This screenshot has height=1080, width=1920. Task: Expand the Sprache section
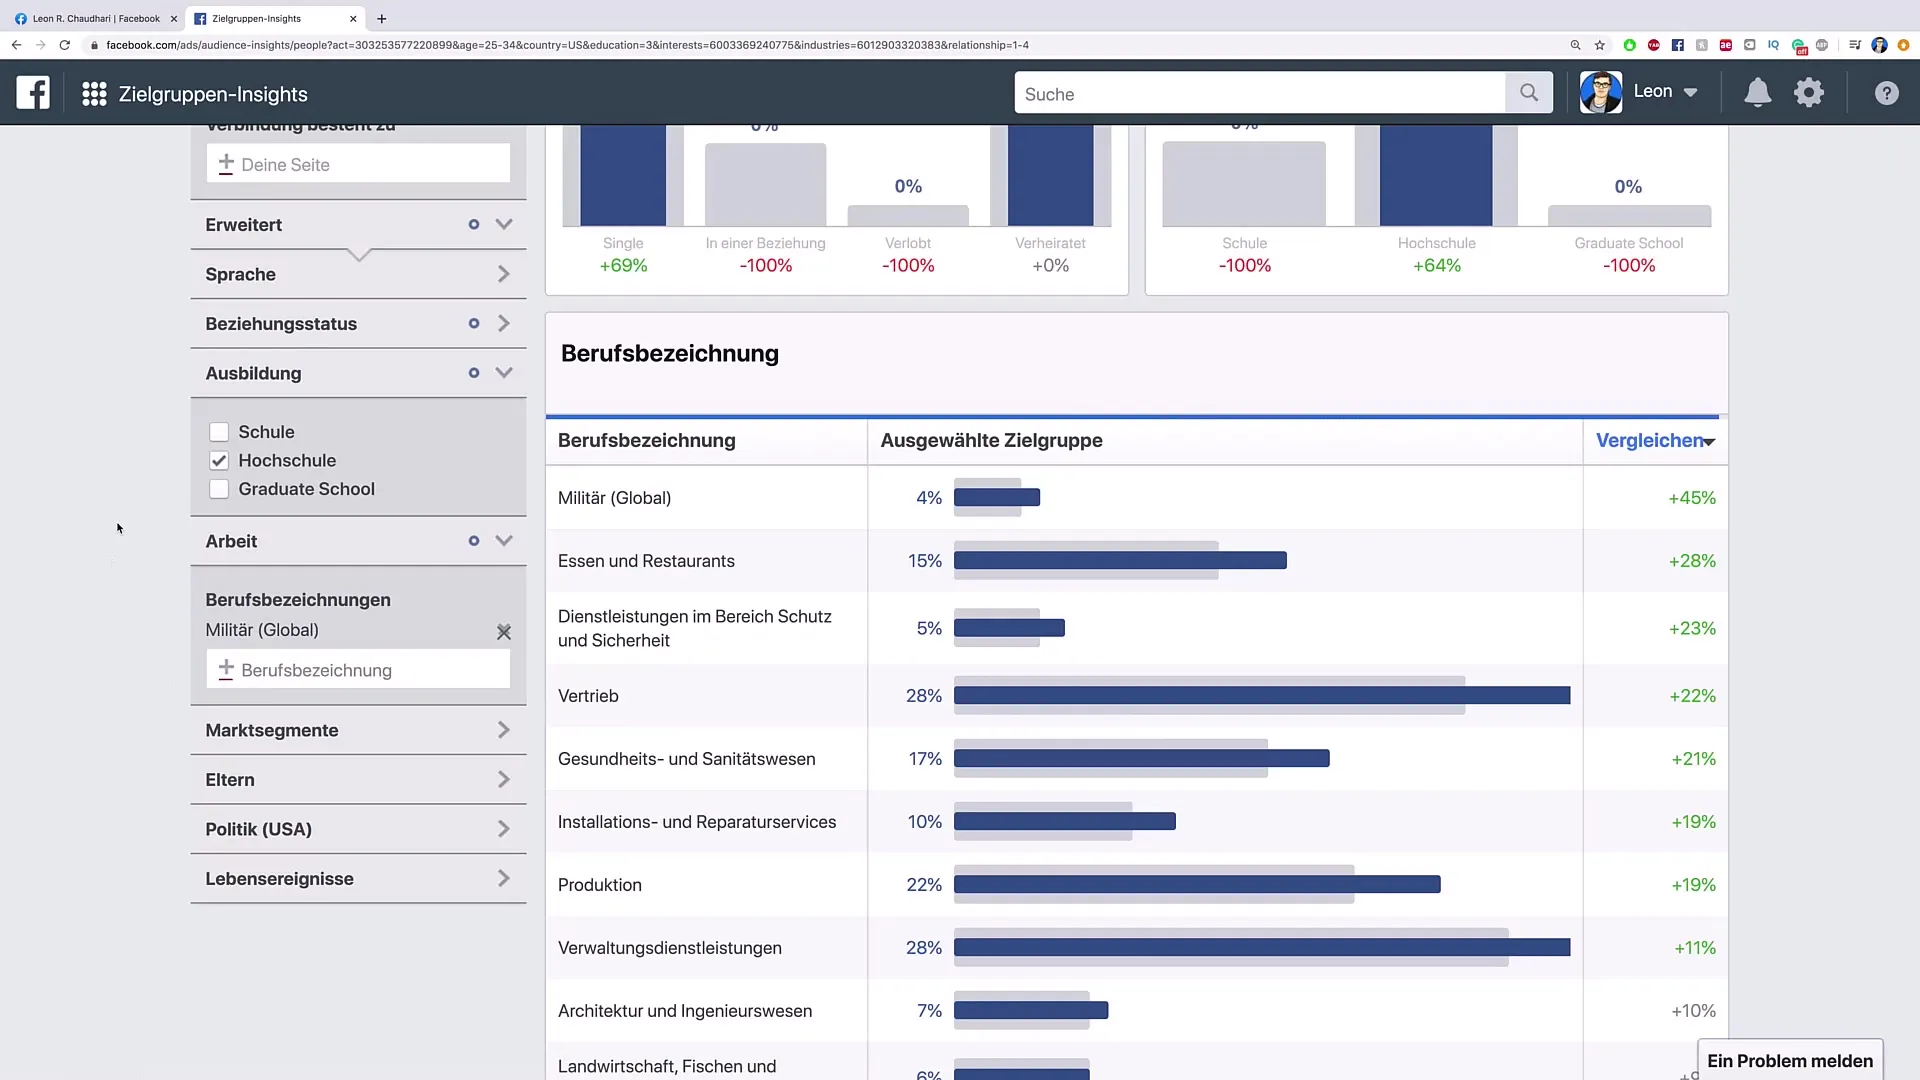tap(504, 274)
